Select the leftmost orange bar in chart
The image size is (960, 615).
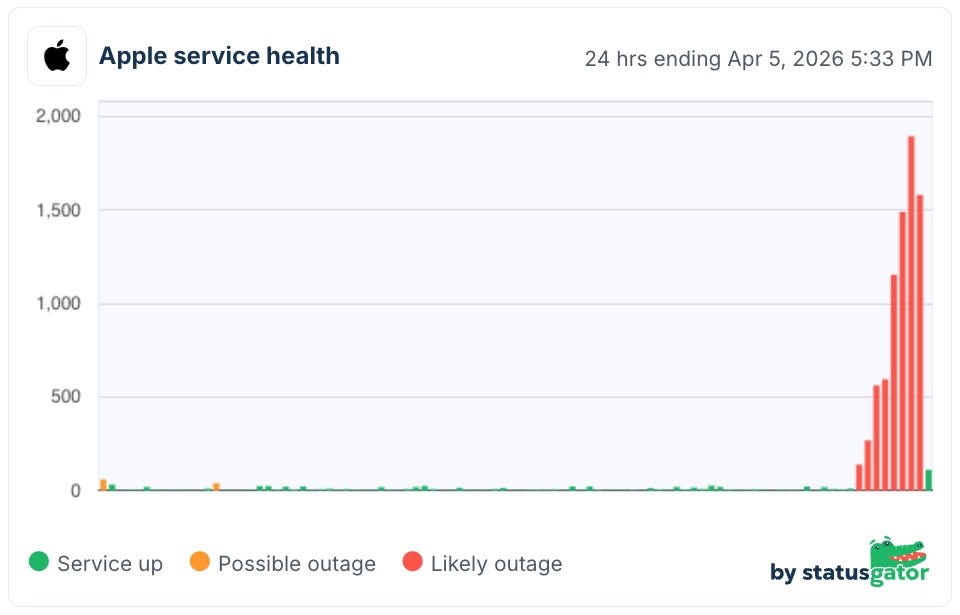point(103,485)
